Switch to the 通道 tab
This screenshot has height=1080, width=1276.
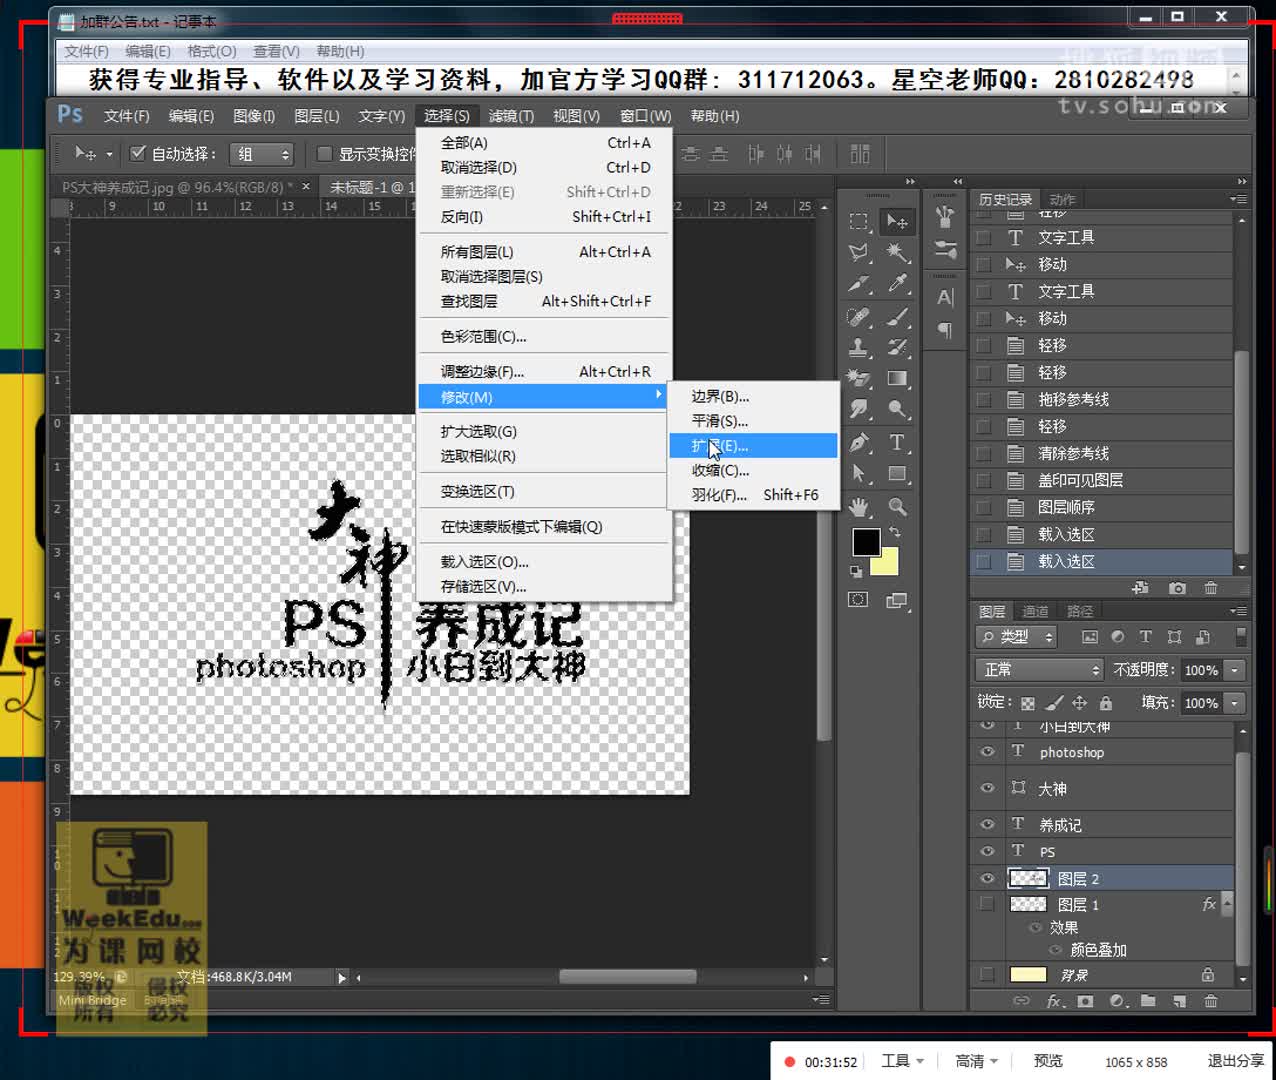(1035, 611)
